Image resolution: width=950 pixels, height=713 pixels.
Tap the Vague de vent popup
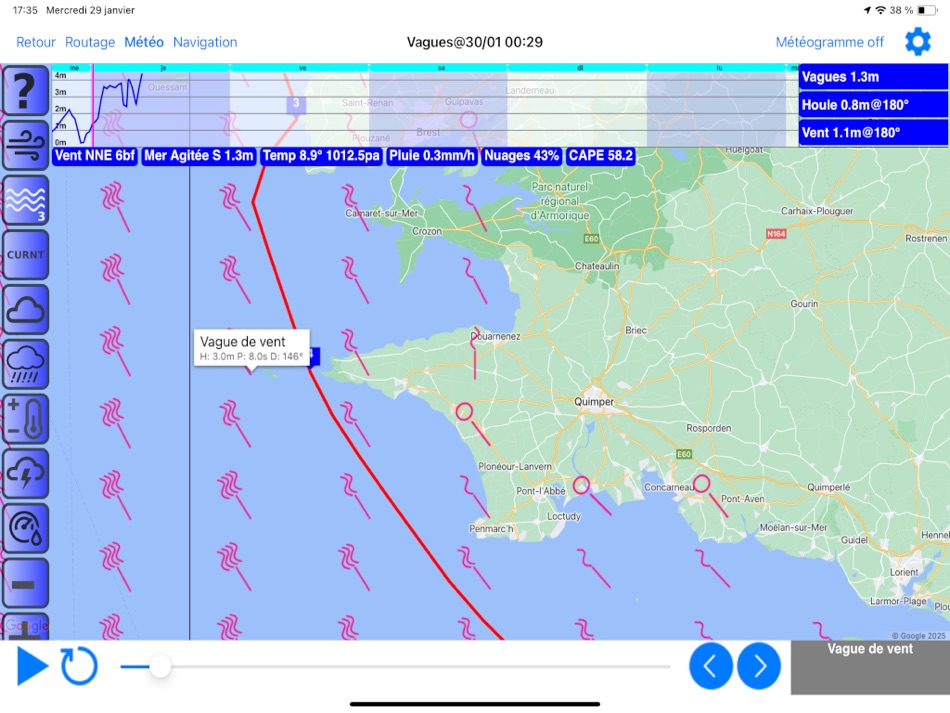[251, 348]
